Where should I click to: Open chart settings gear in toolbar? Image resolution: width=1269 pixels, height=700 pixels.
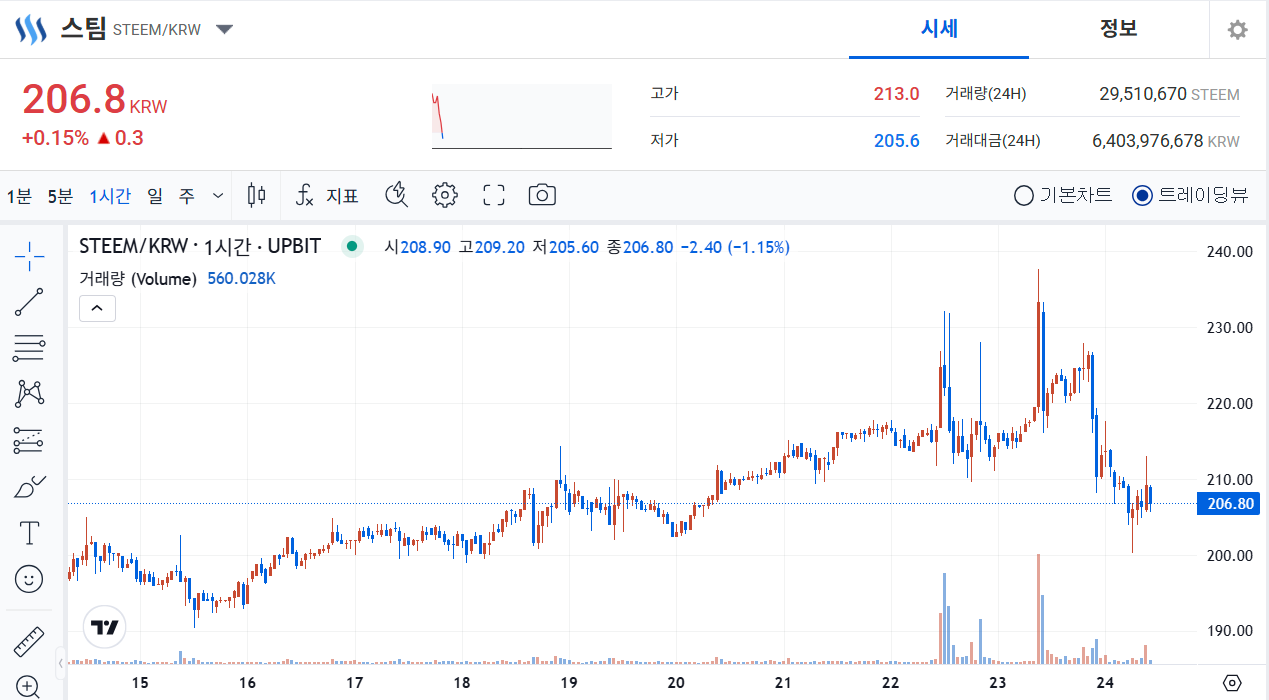[x=444, y=195]
